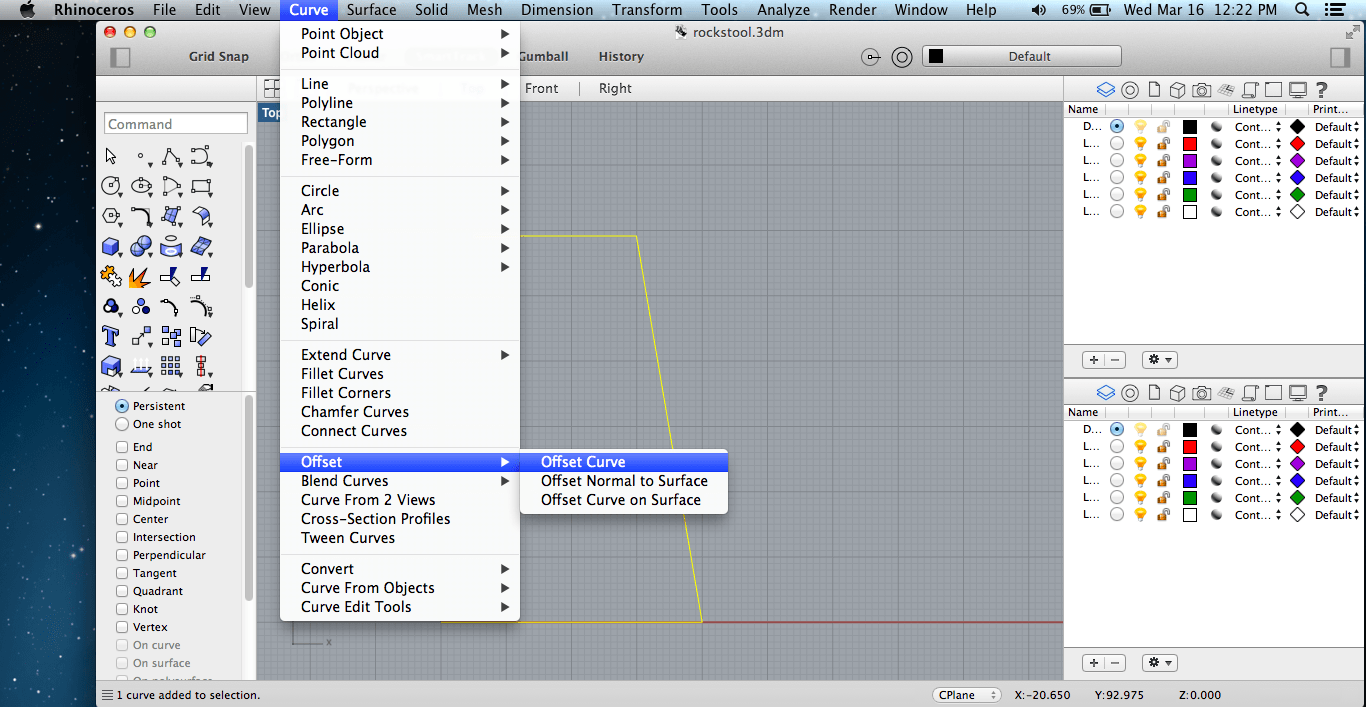
Task: Change blue layer print width in upper panel
Action: pos(1337,178)
